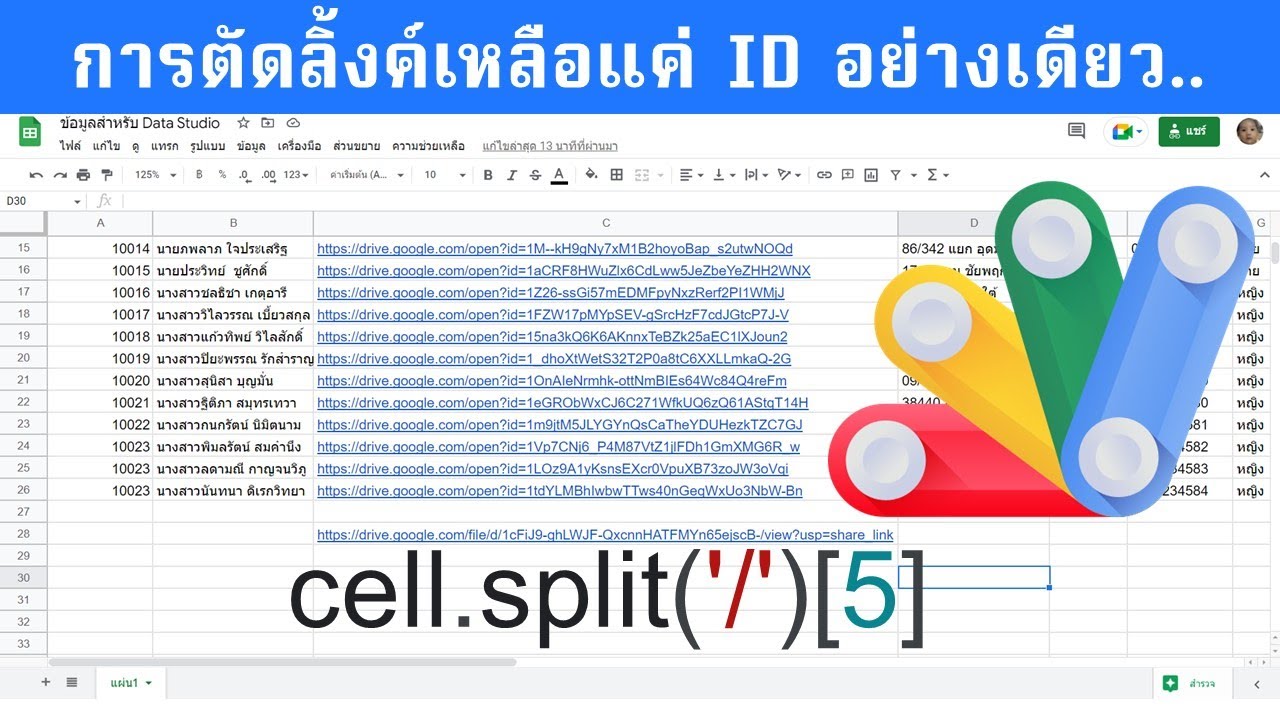Undo the last action
This screenshot has height=720, width=1280.
tap(36, 175)
